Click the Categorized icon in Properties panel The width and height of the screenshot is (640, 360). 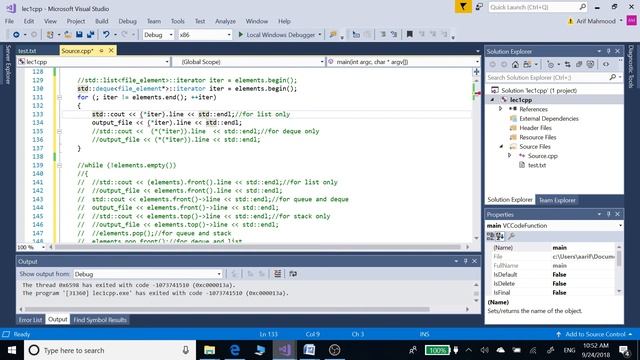(490, 236)
